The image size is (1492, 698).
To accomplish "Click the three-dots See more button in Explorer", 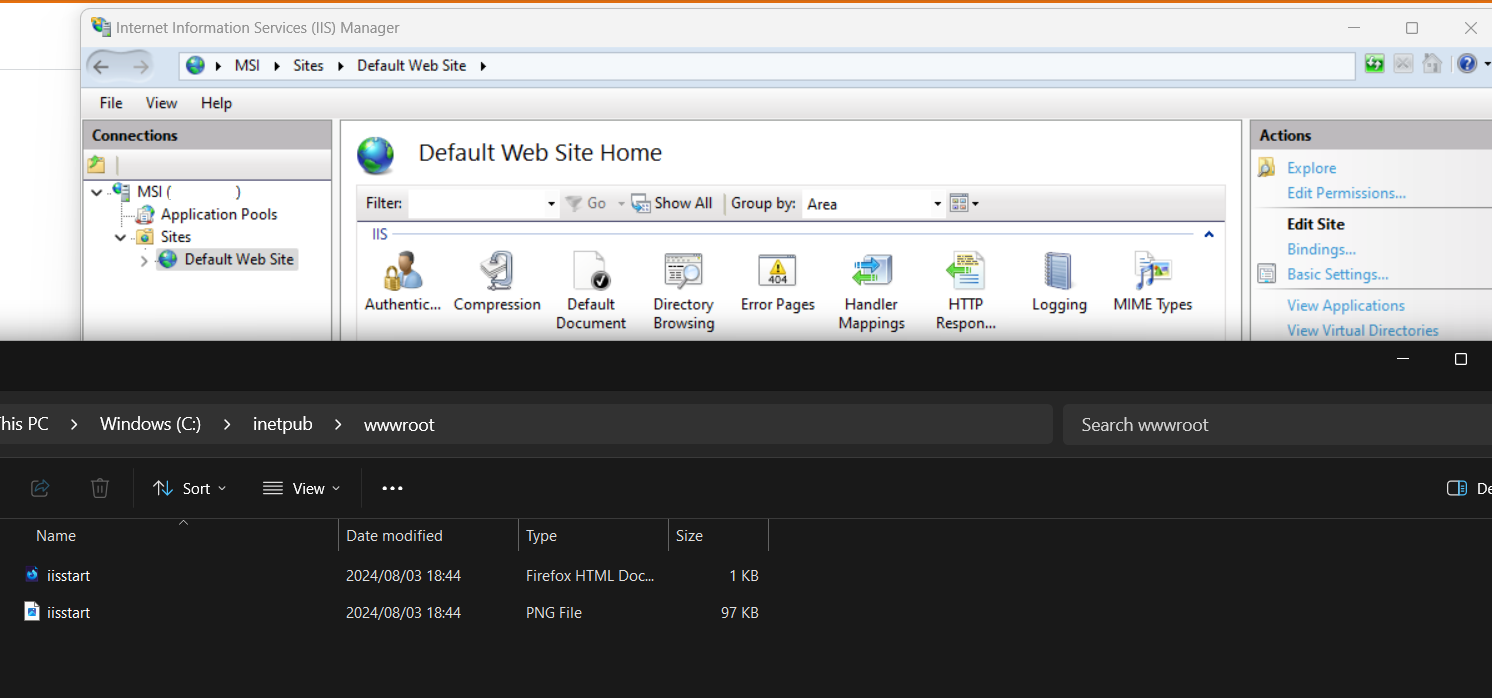I will (x=392, y=488).
